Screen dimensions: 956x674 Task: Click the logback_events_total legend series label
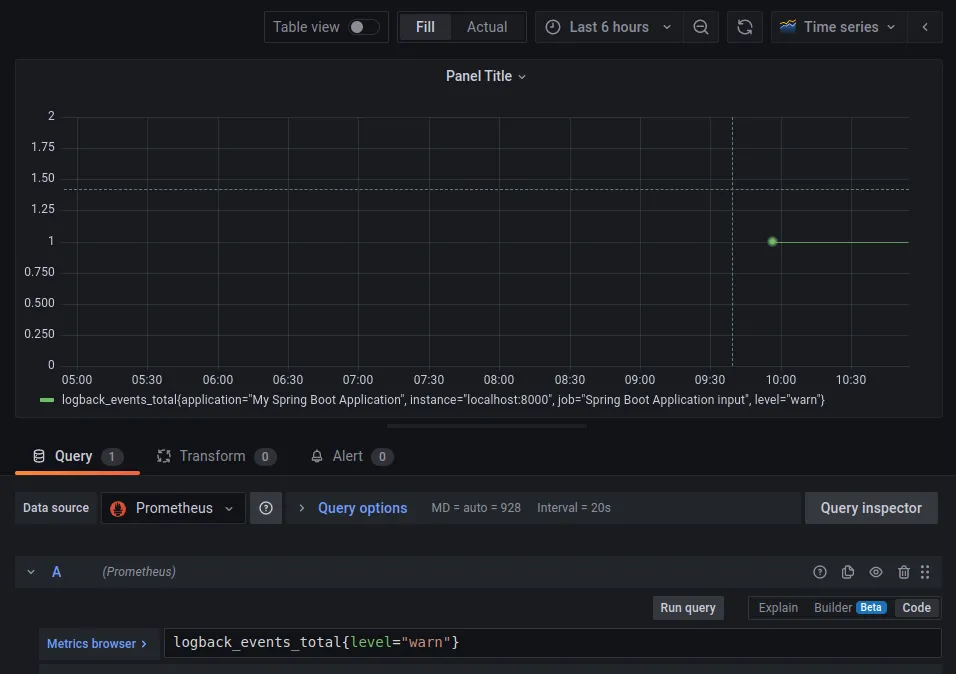[443, 400]
